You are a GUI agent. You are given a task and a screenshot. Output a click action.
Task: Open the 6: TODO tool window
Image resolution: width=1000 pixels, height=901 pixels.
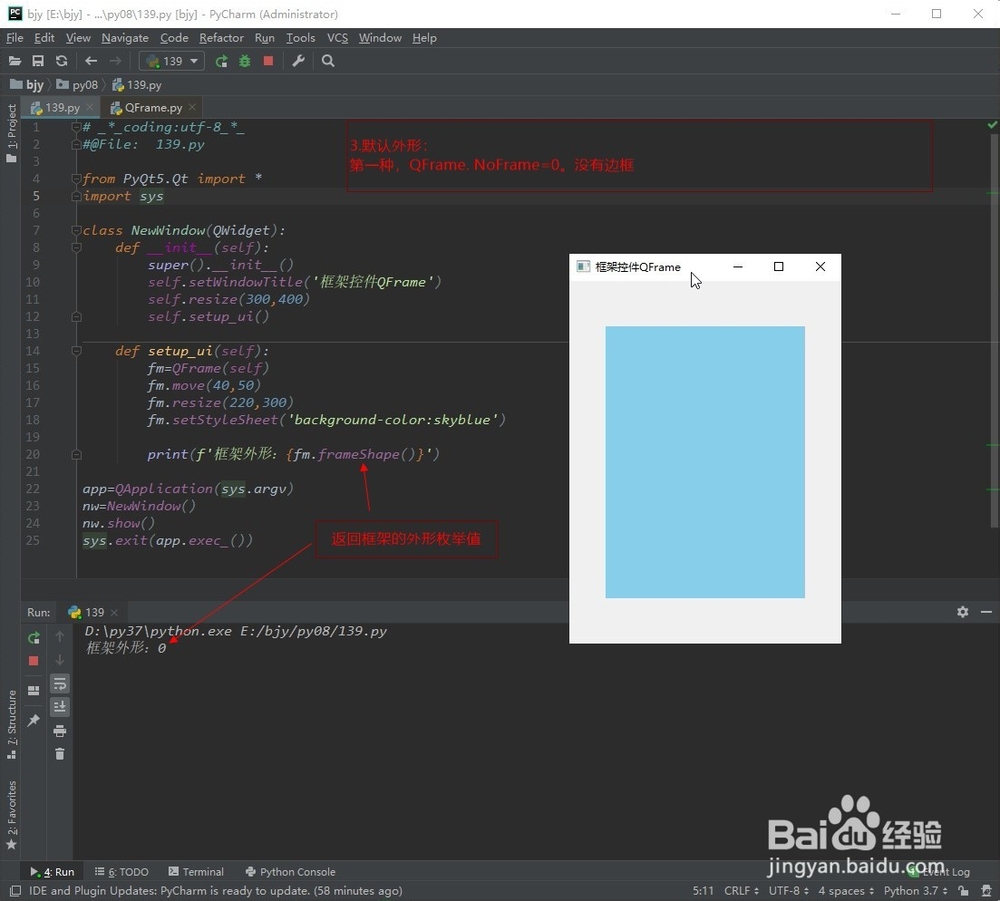[121, 872]
